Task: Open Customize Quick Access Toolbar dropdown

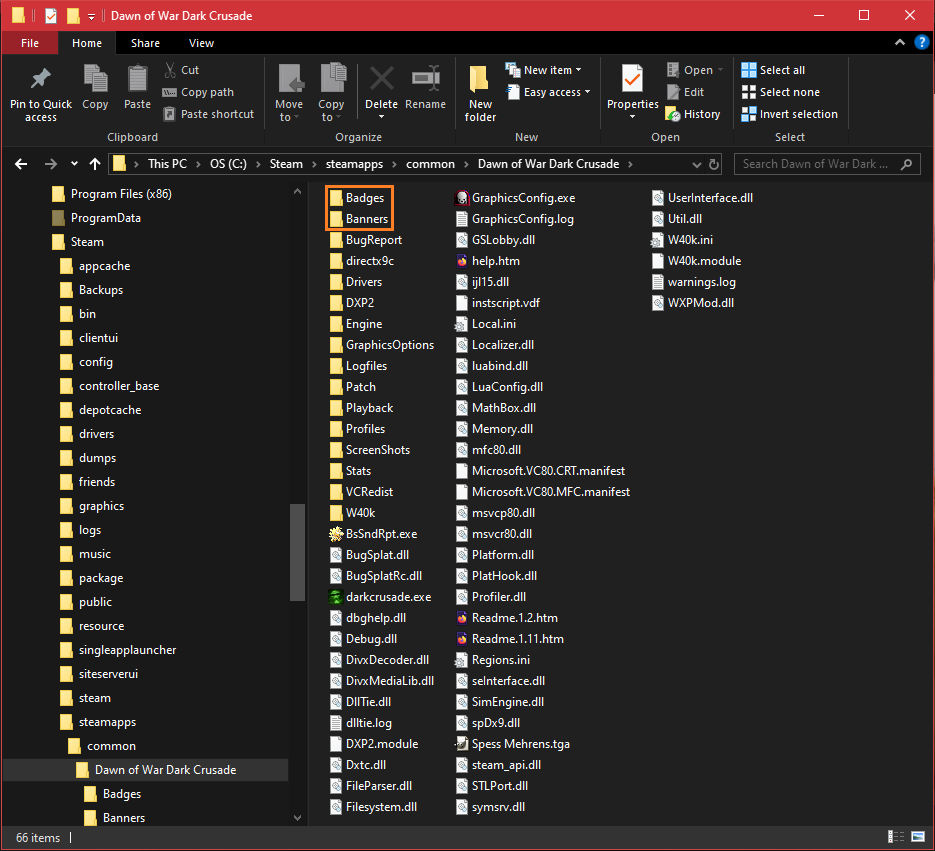Action: [x=91, y=16]
